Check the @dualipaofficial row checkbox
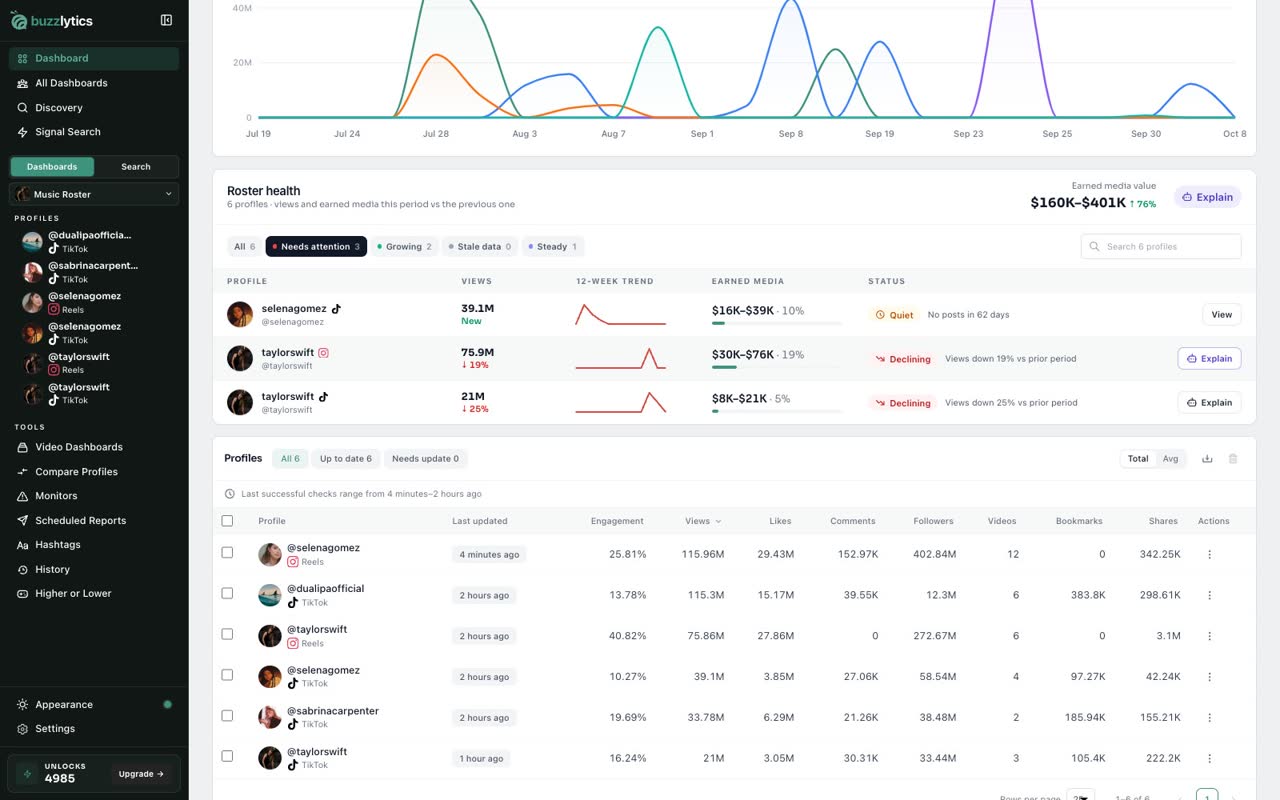Image resolution: width=1280 pixels, height=800 pixels. [227, 593]
